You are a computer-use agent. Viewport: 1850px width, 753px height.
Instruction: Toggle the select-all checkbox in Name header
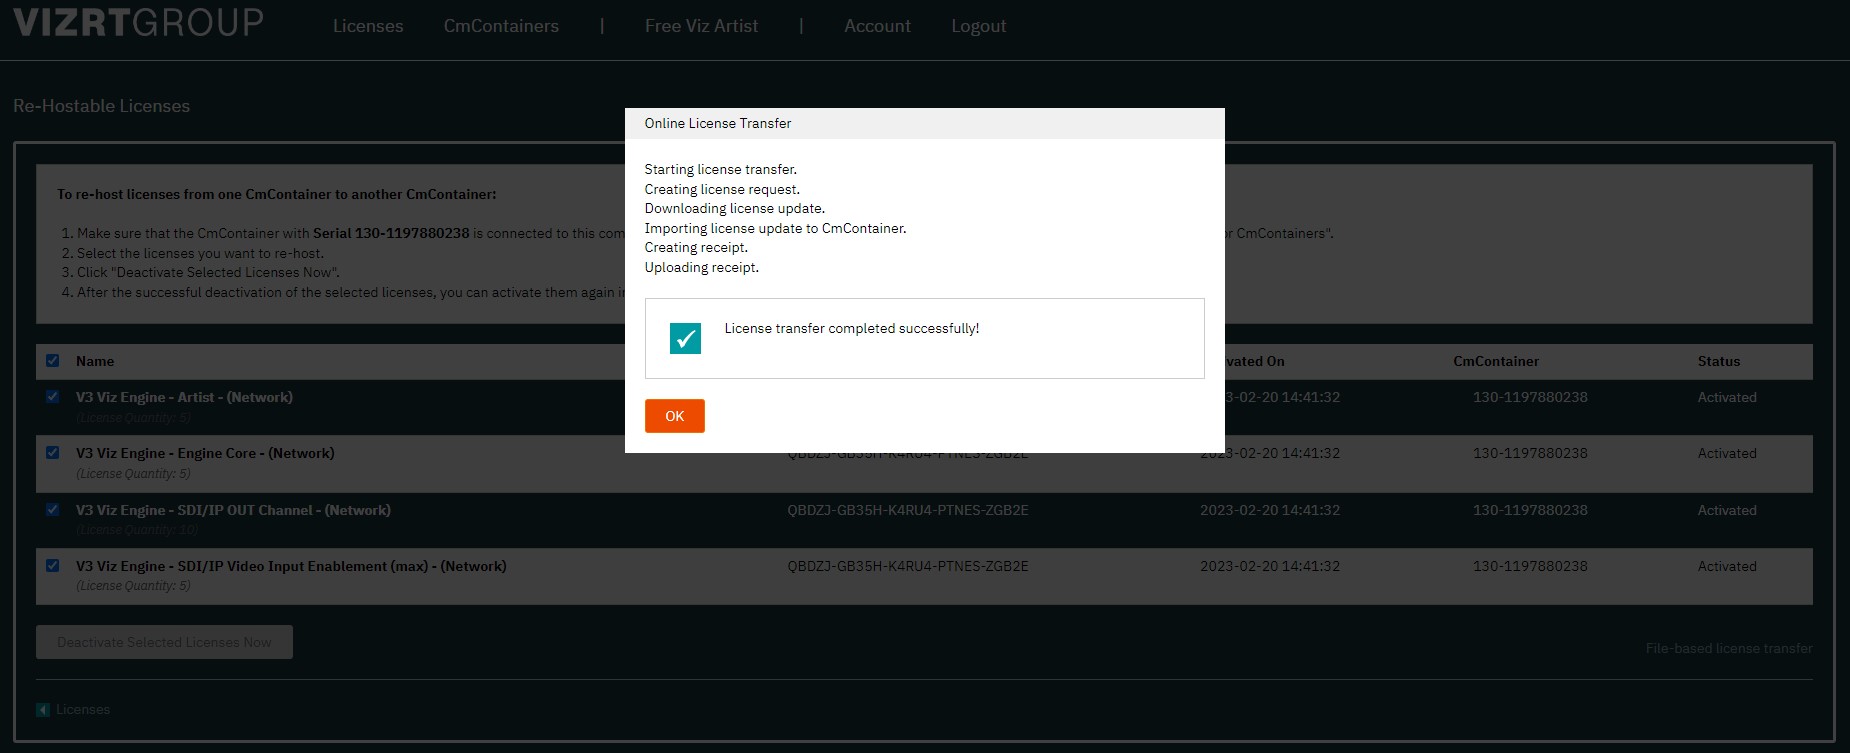(53, 361)
